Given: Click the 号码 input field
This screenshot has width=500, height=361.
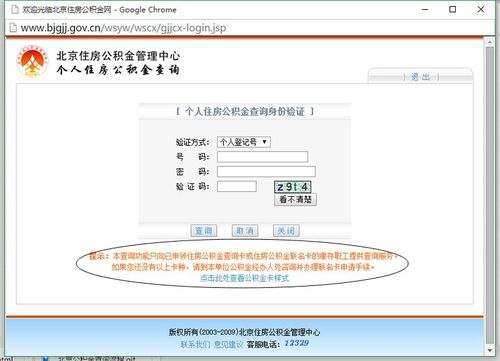Looking at the screenshot, I should click(262, 157).
